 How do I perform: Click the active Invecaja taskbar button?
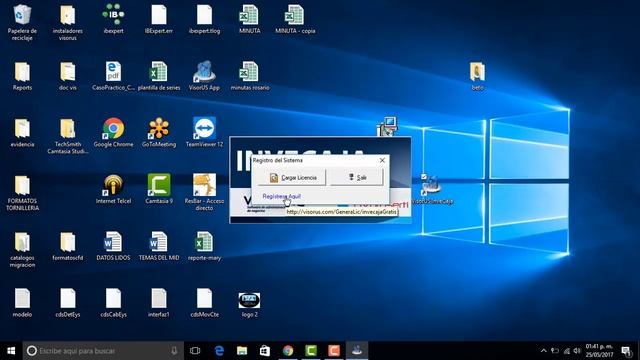(x=357, y=351)
